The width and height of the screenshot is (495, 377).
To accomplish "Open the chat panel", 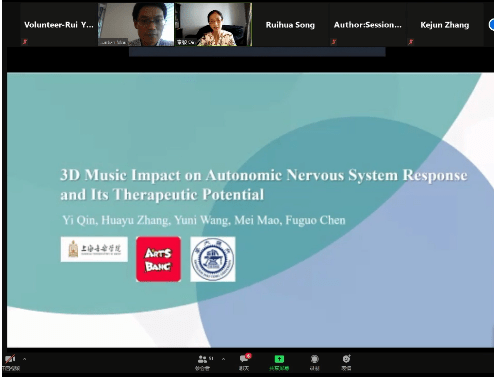I will coord(245,362).
